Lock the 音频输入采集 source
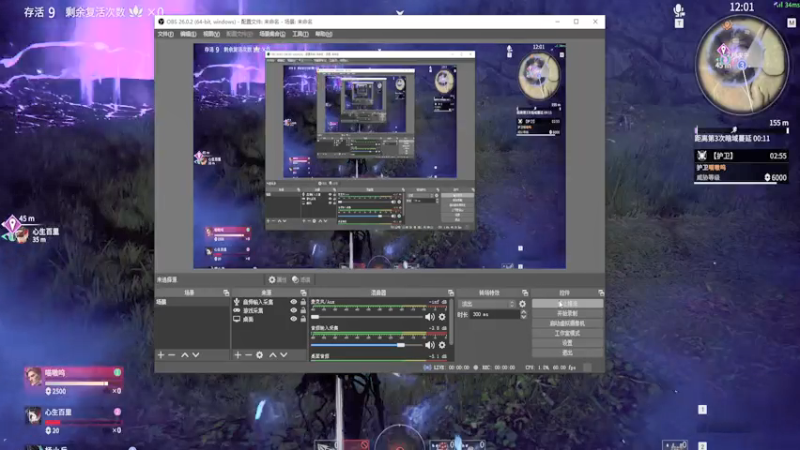The width and height of the screenshot is (800, 450). click(x=303, y=302)
